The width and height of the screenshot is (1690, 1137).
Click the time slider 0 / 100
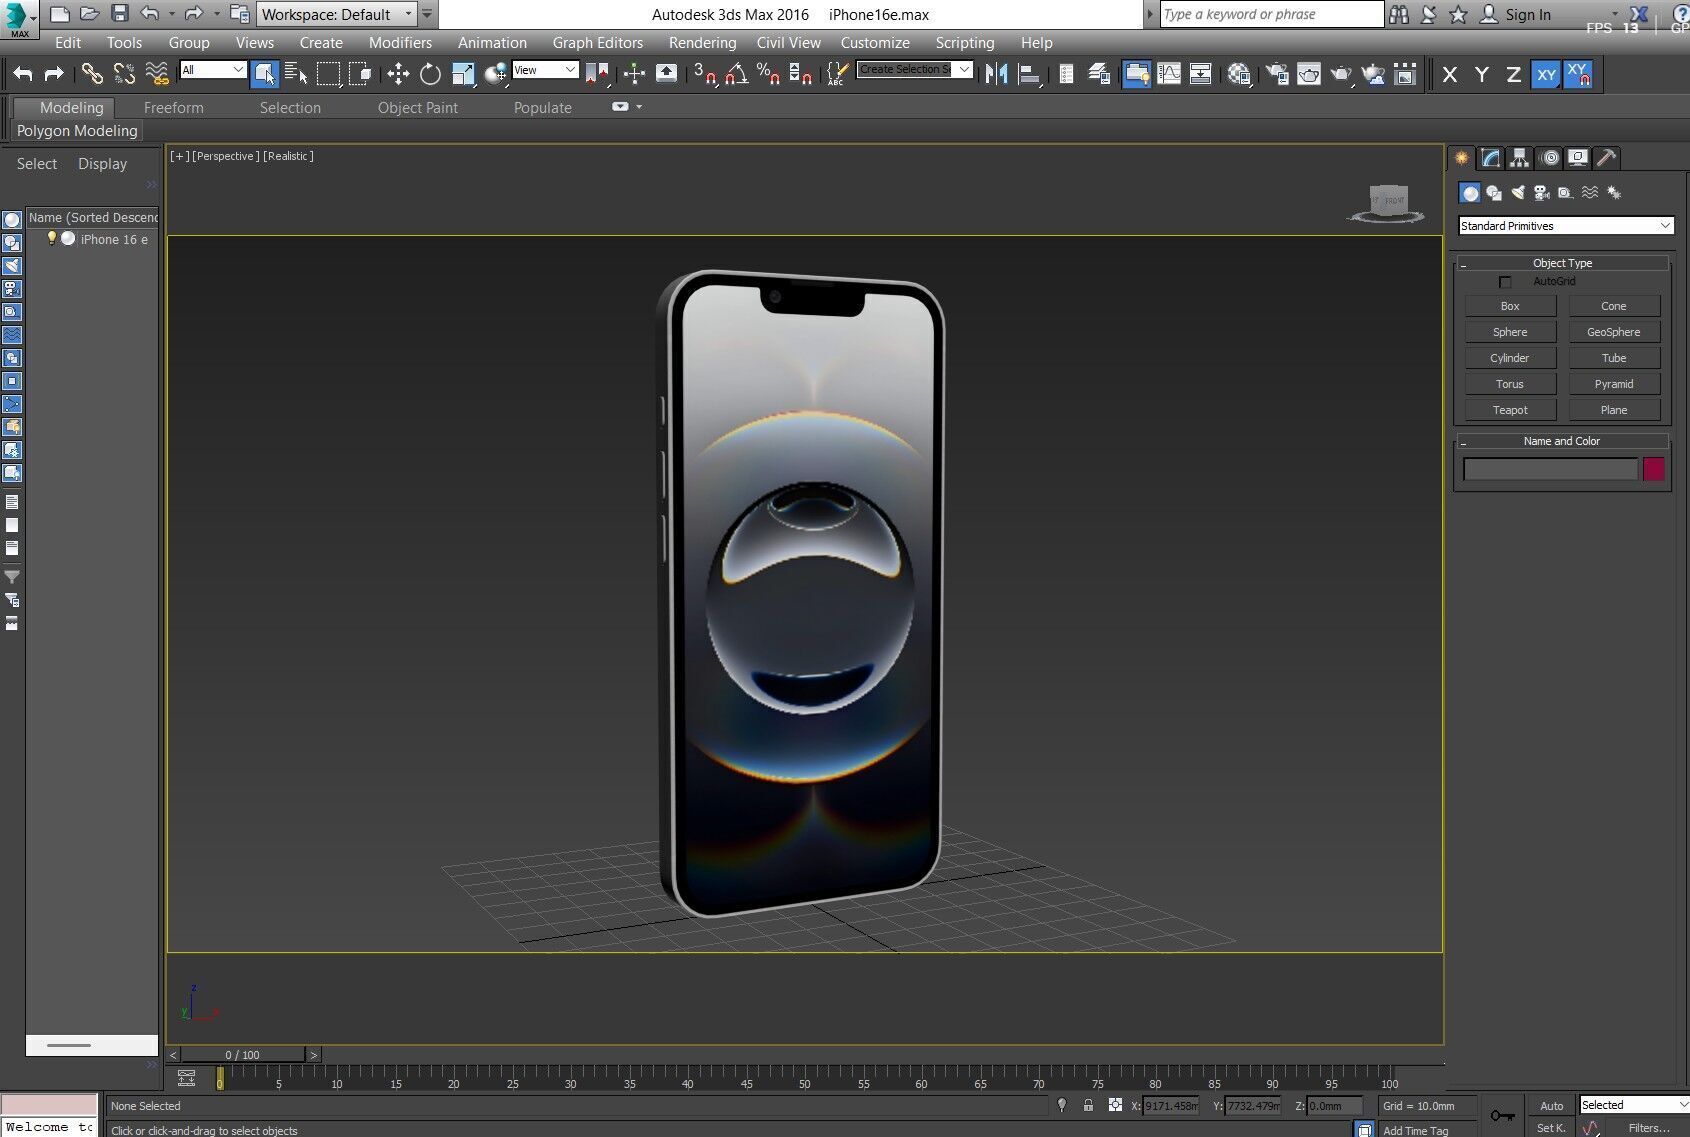[x=243, y=1055]
